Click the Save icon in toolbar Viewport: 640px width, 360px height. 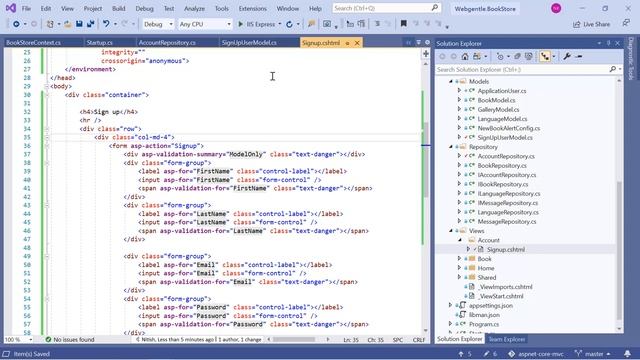pyautogui.click(x=79, y=24)
